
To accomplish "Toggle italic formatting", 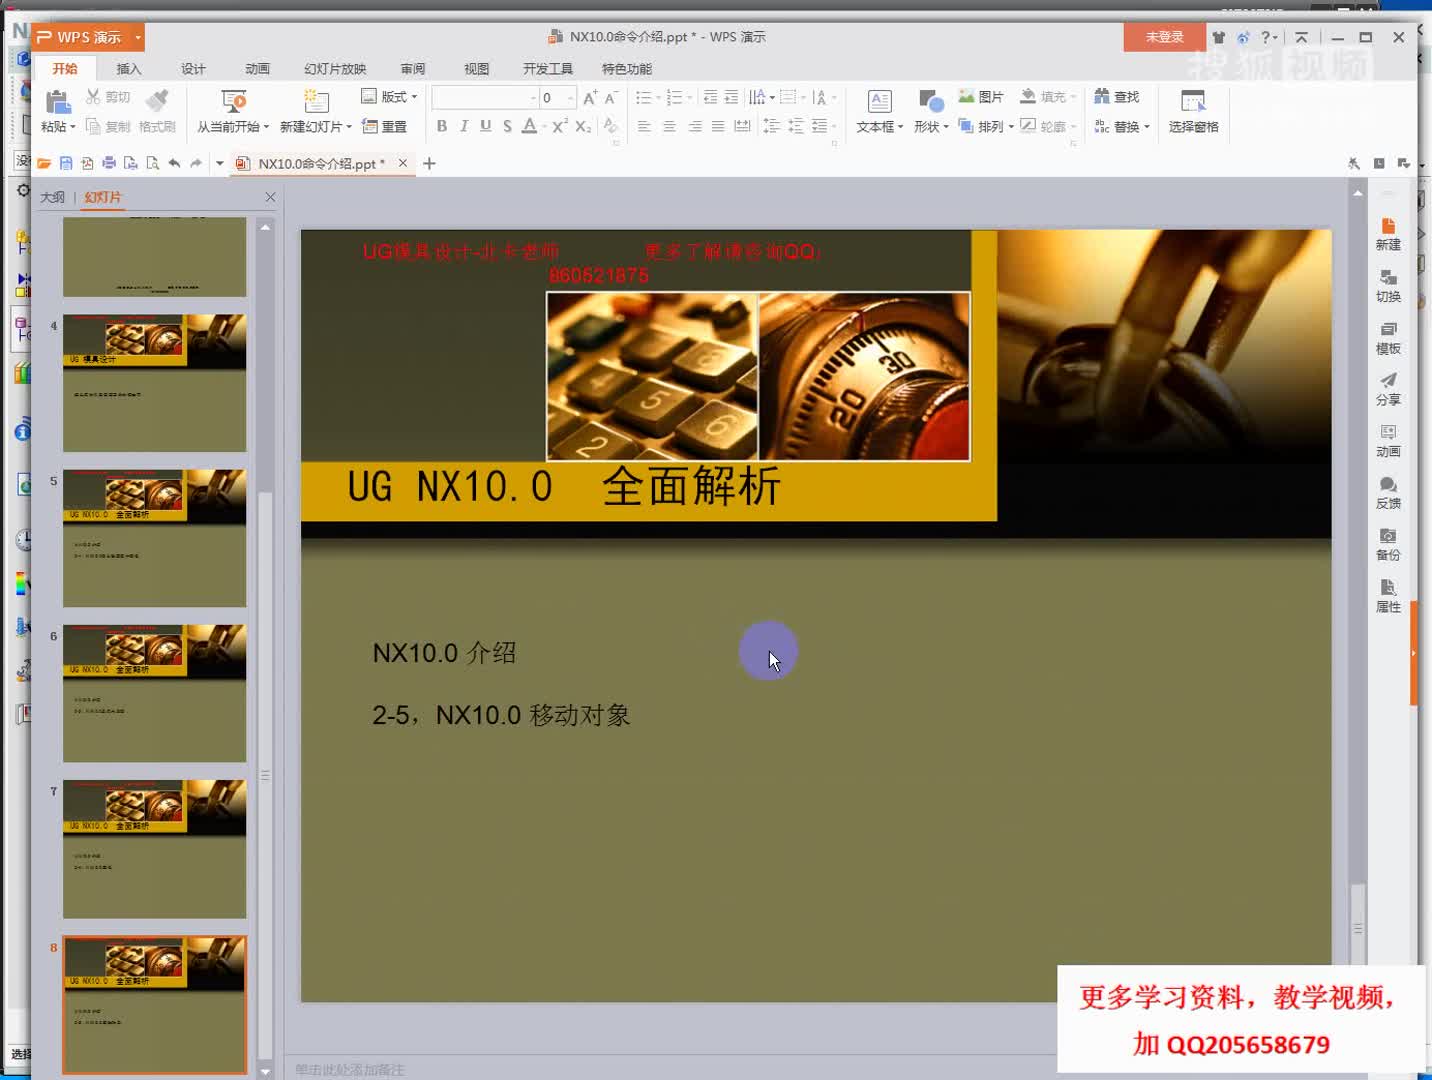I will tap(463, 126).
